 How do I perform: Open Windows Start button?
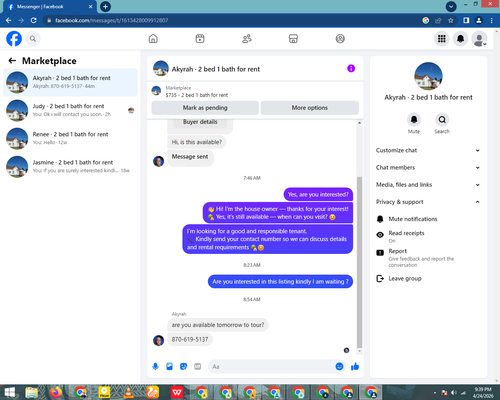pyautogui.click(x=9, y=392)
